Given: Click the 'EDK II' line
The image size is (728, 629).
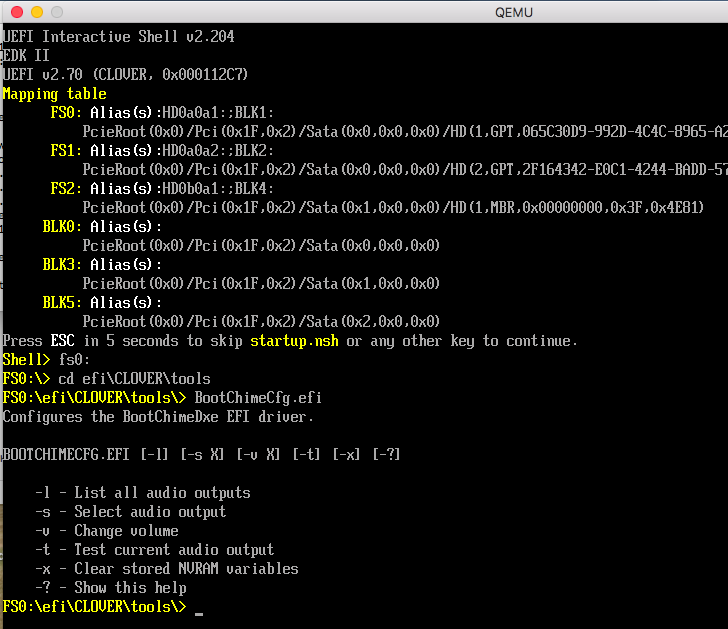Looking at the screenshot, I should (26, 56).
